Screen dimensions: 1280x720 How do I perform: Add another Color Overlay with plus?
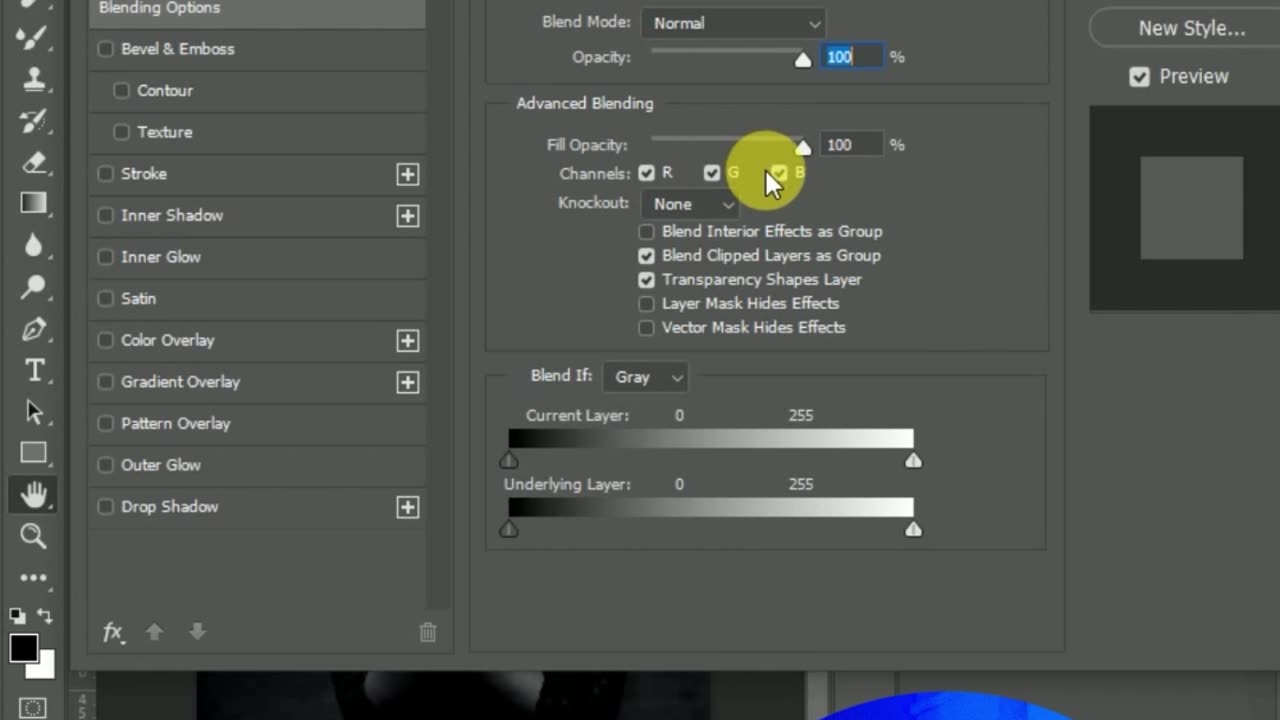(407, 341)
